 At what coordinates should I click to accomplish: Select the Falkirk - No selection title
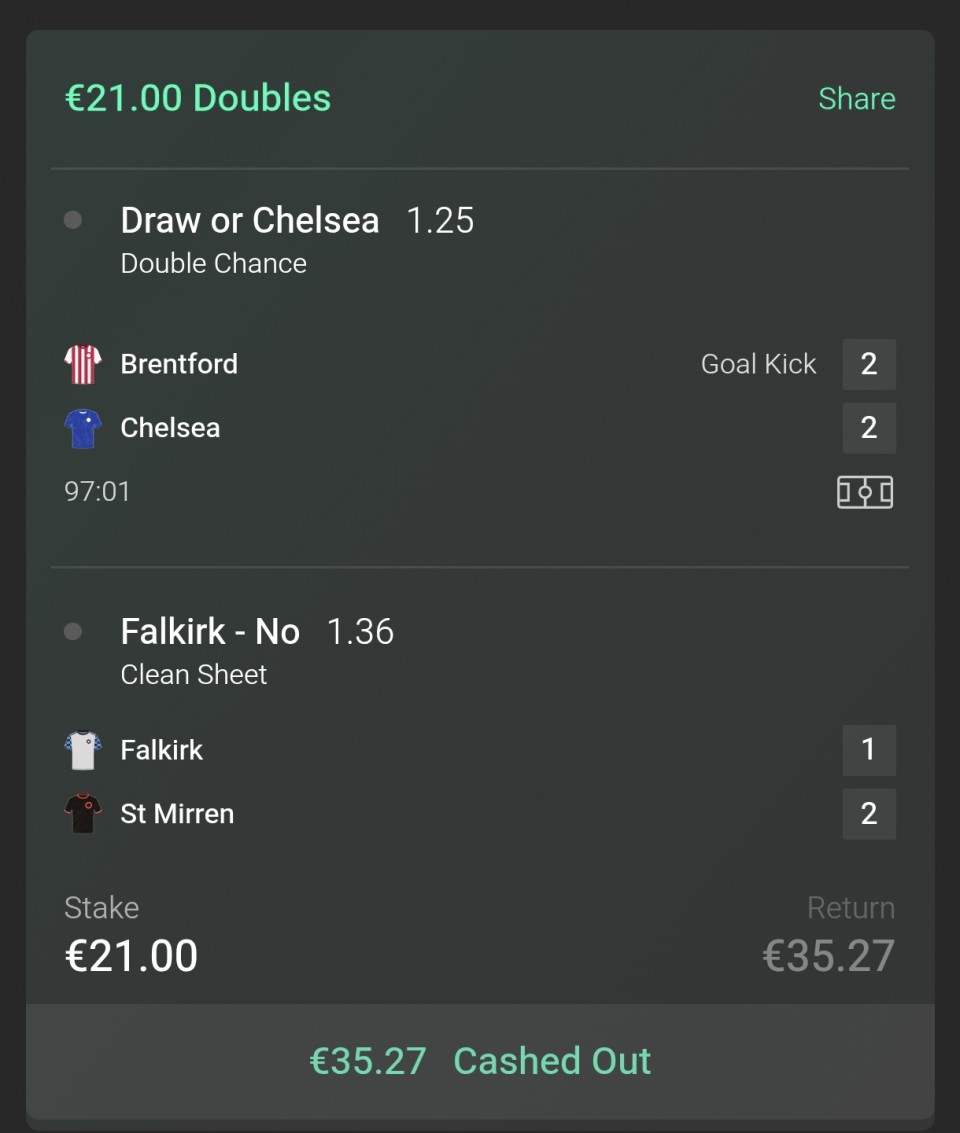pyautogui.click(x=210, y=632)
